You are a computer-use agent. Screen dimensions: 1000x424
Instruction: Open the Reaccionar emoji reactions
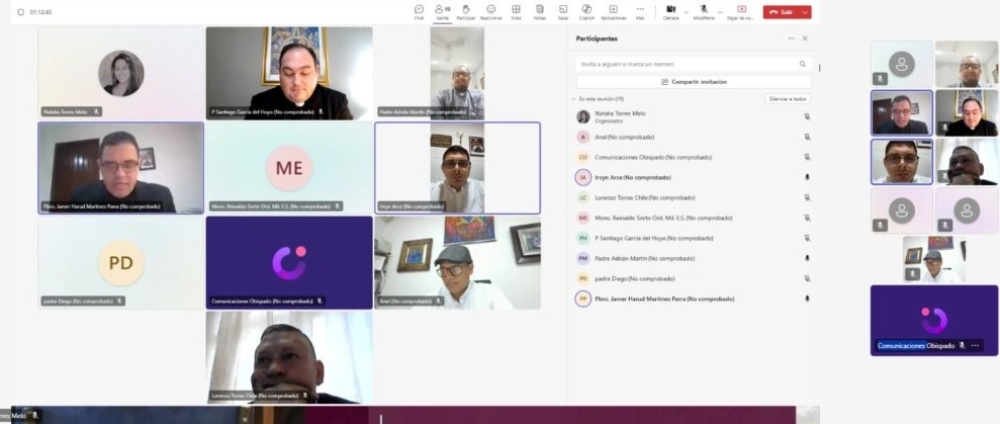point(491,11)
